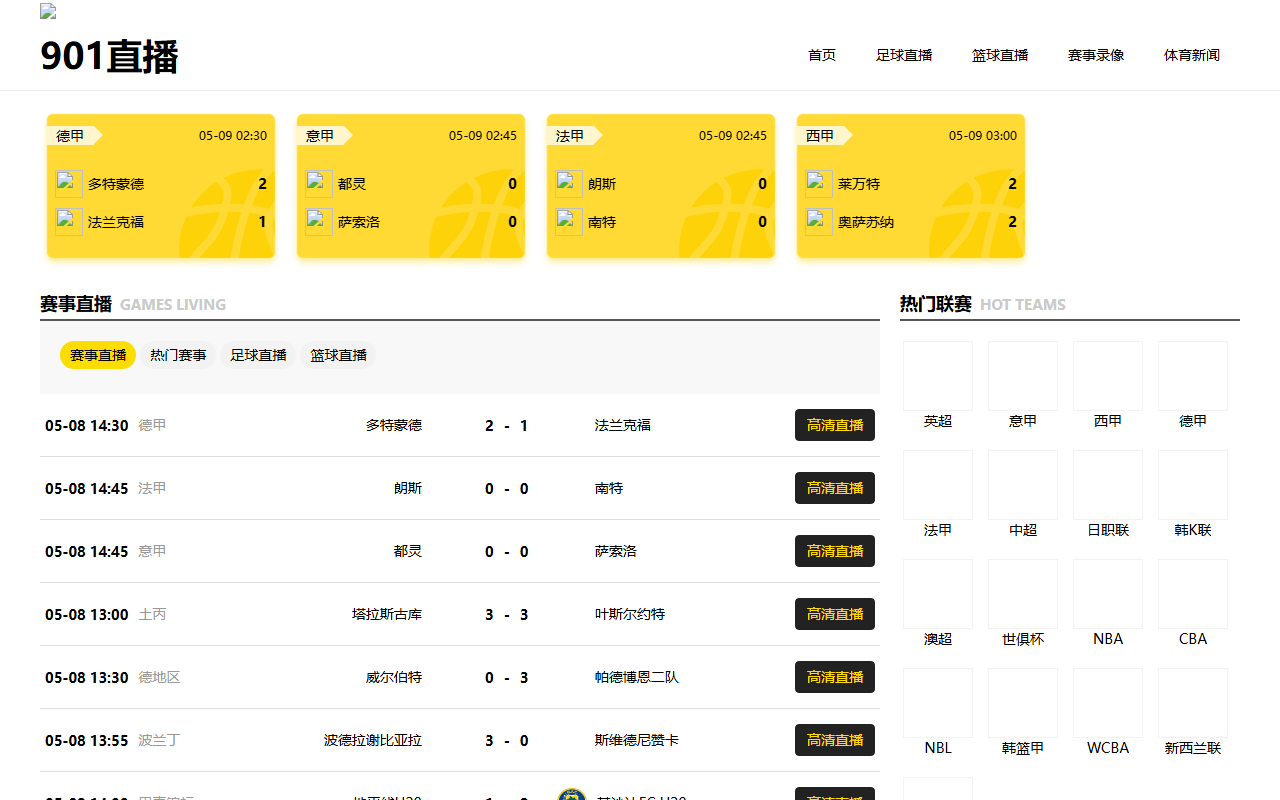Click the 法兰克福 team logo in 德甲 card
1280x800 pixels.
tap(69, 222)
